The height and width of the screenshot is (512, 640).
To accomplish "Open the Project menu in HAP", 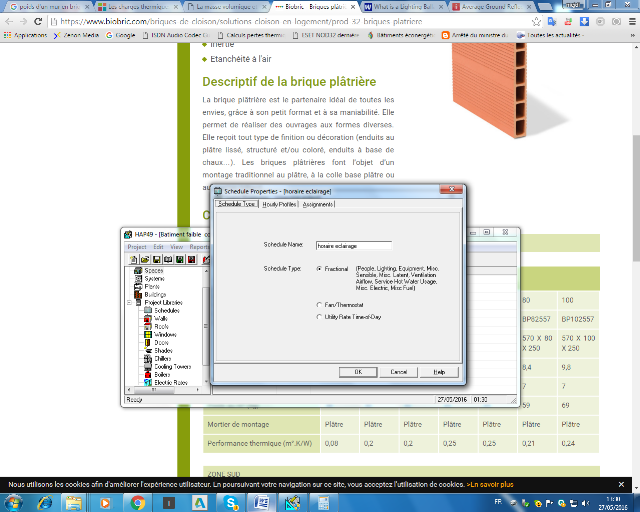I will click(136, 246).
